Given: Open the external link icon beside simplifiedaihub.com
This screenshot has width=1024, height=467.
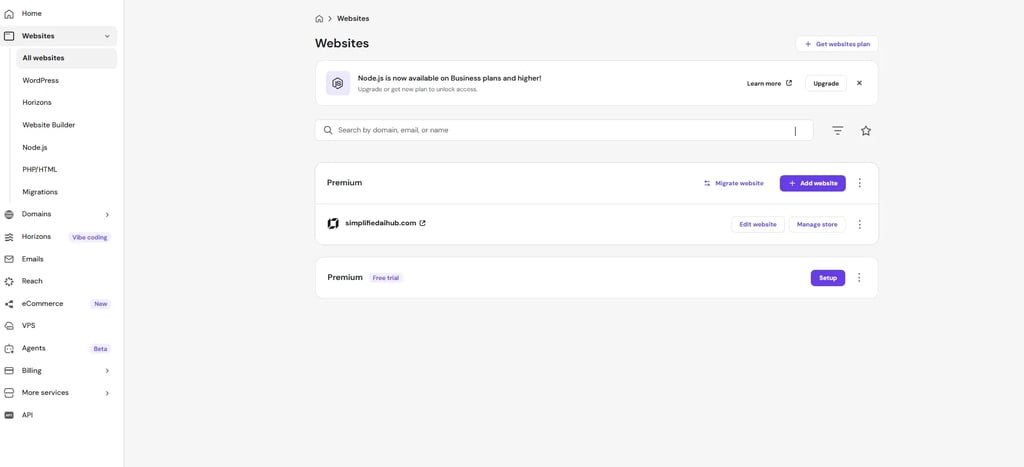Looking at the screenshot, I should (422, 223).
